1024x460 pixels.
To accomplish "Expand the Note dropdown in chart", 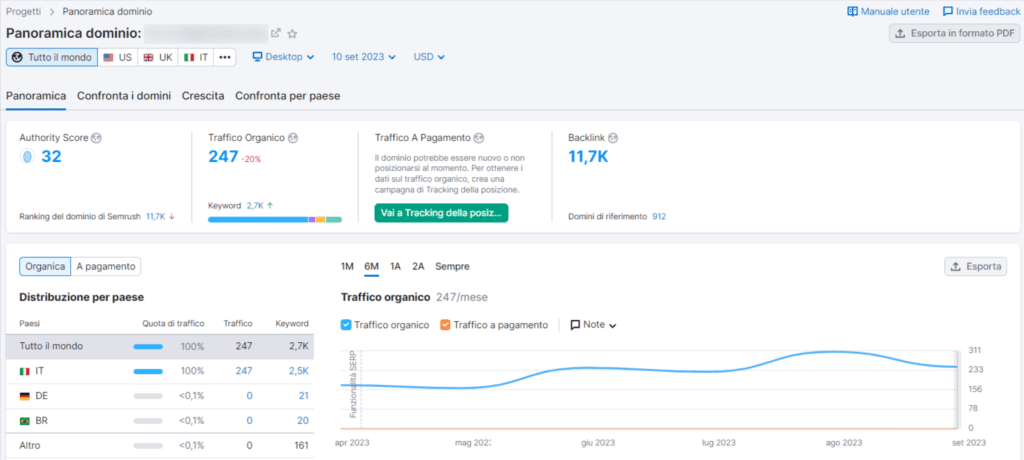I will point(593,325).
